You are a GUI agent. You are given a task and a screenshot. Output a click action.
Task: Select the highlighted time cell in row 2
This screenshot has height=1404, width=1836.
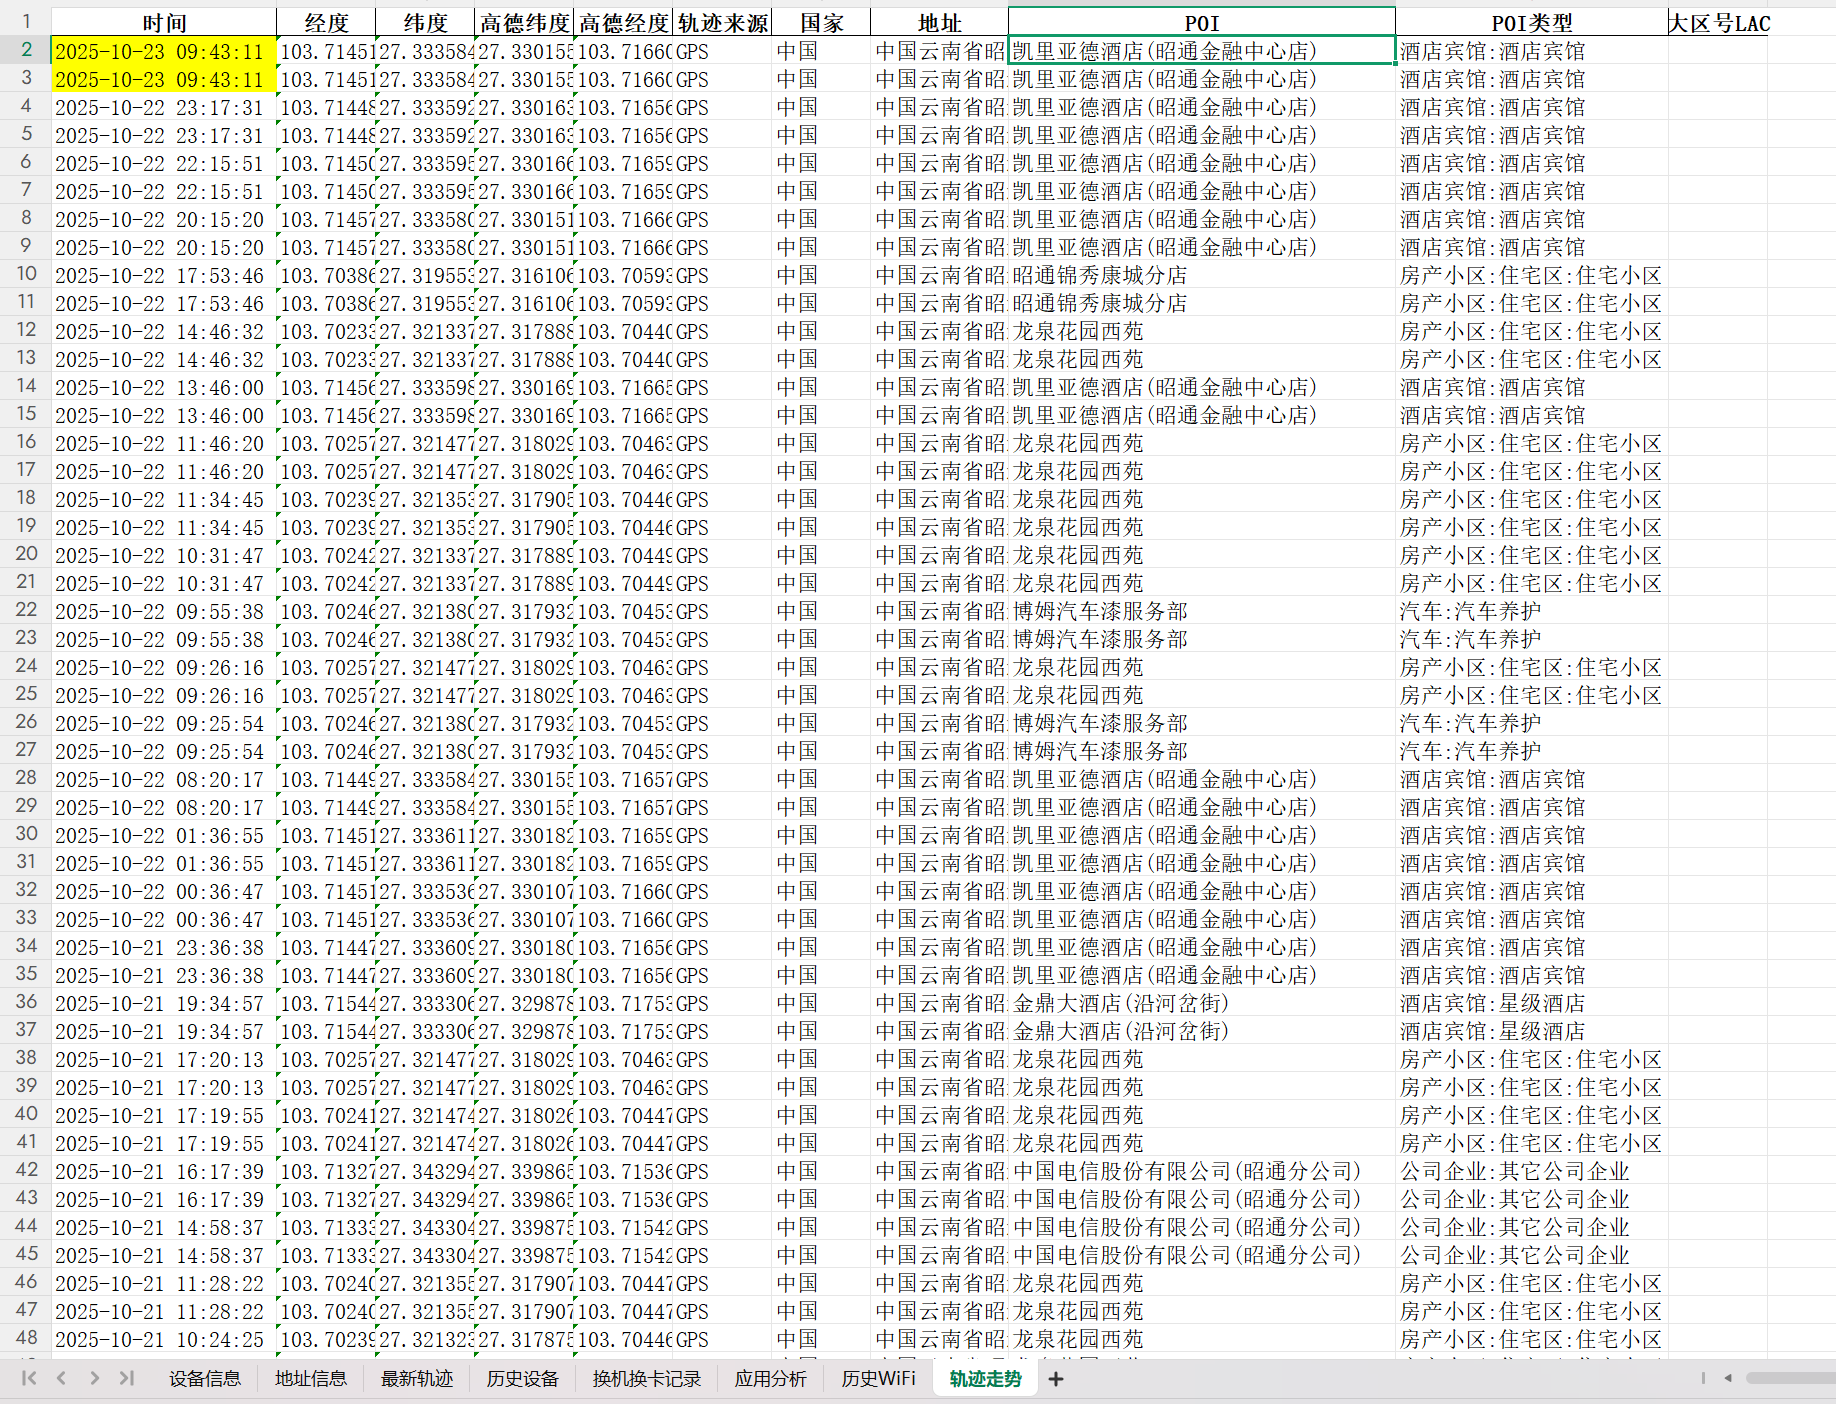(x=164, y=51)
